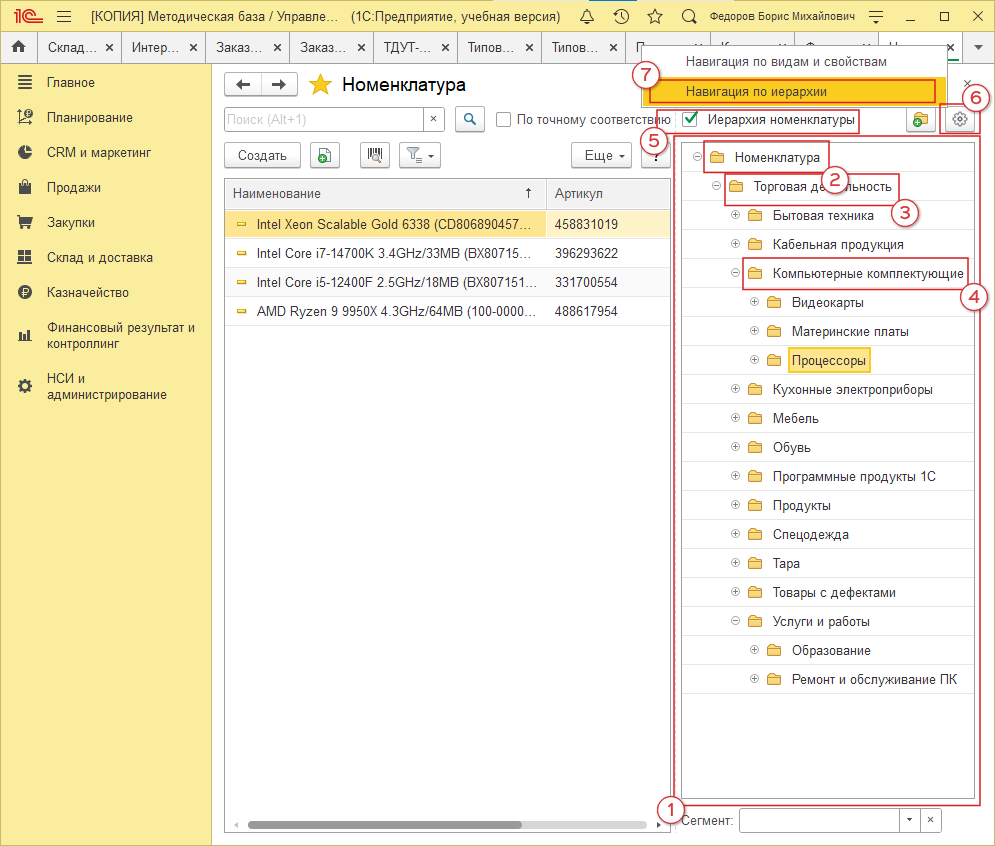
Task: Open the Сегмент dropdown list
Action: (x=909, y=820)
